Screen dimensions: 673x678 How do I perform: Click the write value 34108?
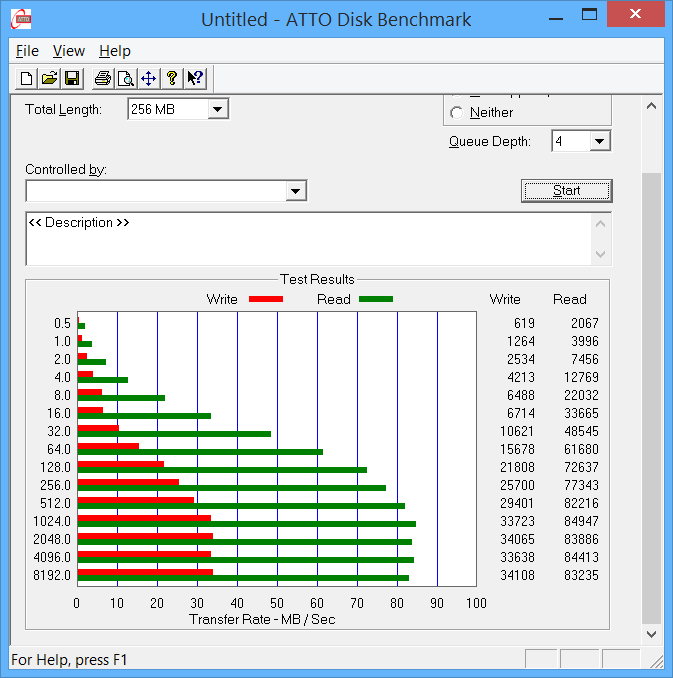click(517, 576)
